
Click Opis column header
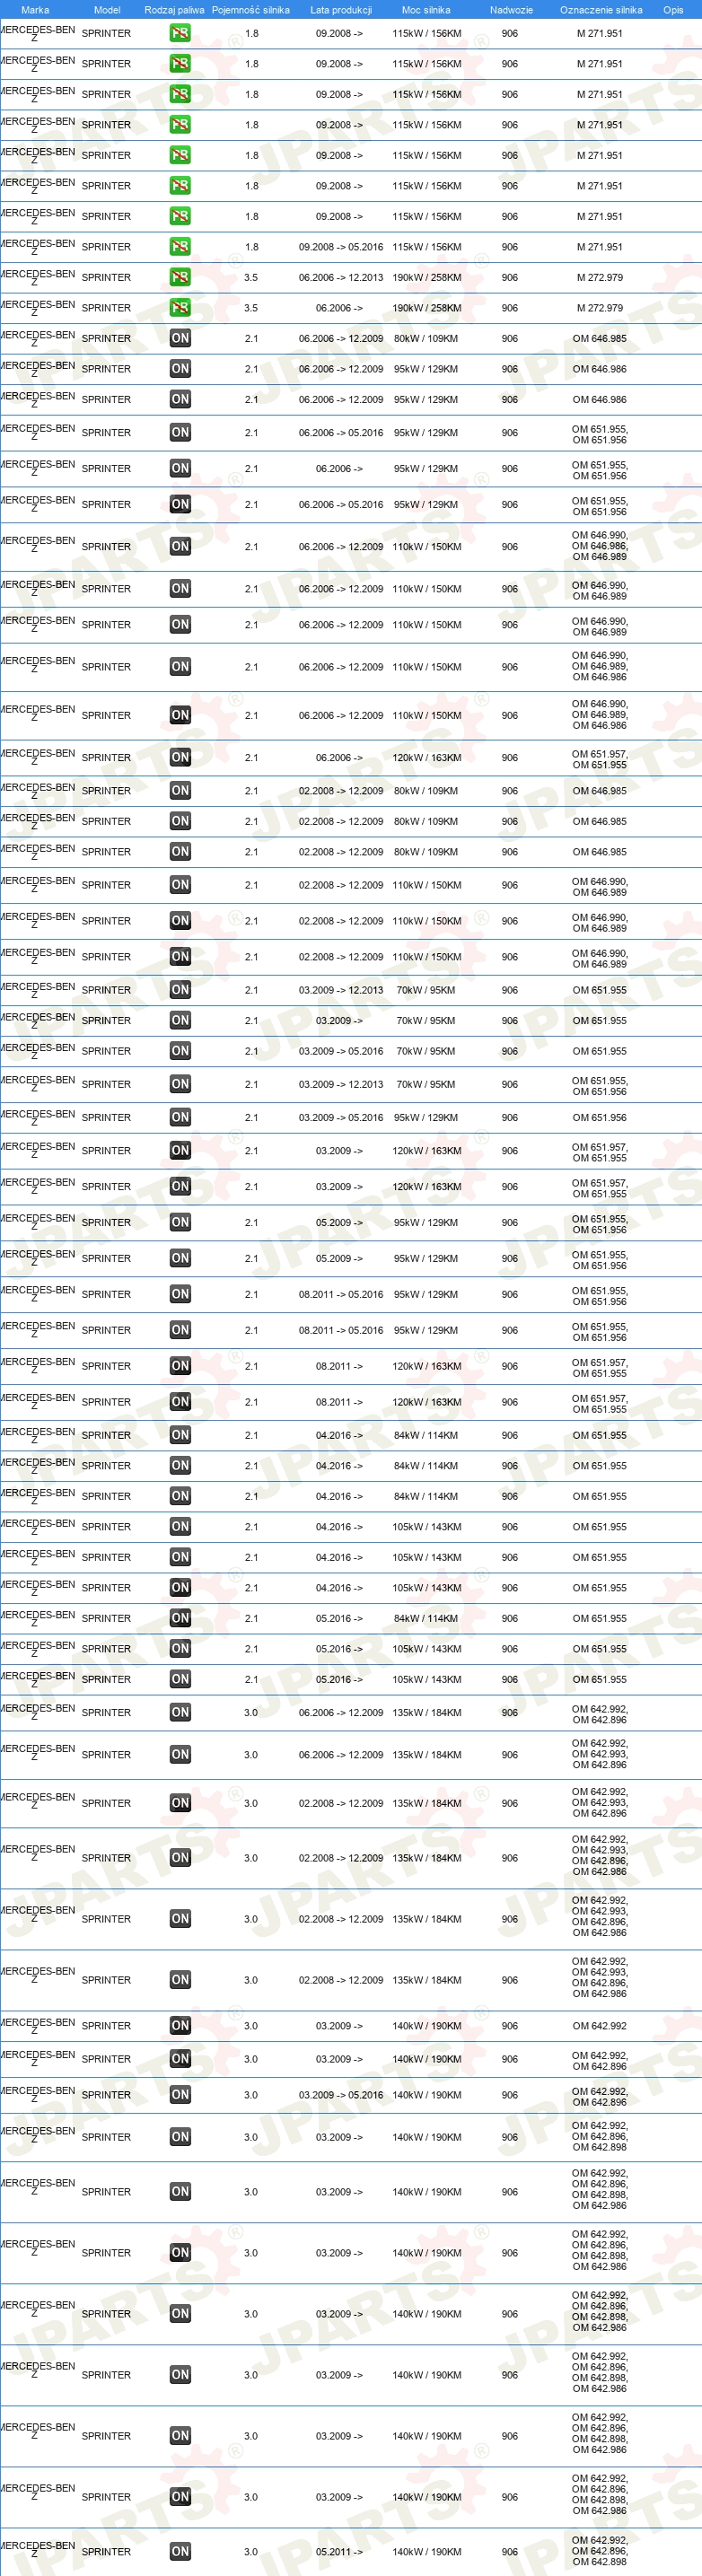point(673,10)
